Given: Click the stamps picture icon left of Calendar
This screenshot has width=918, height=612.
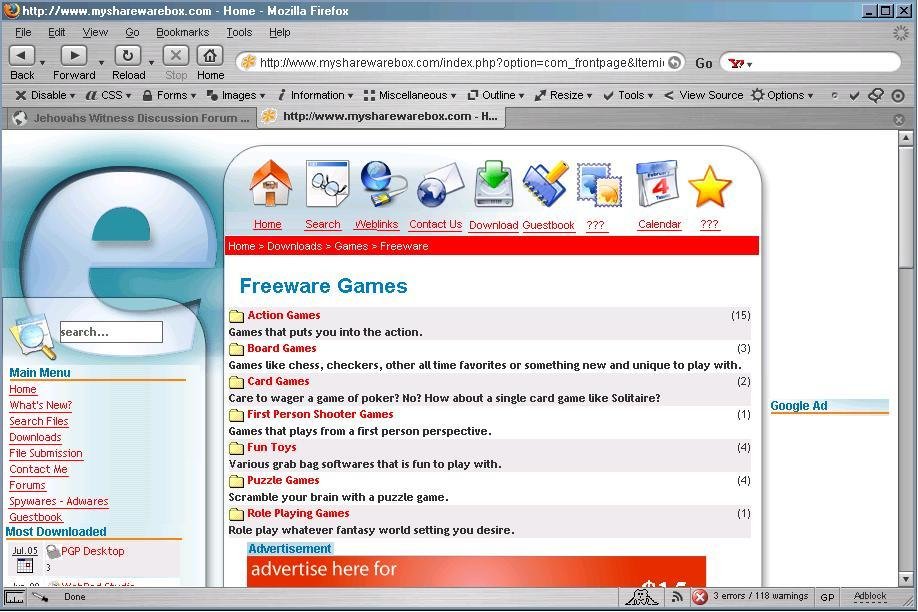Looking at the screenshot, I should point(599,184).
